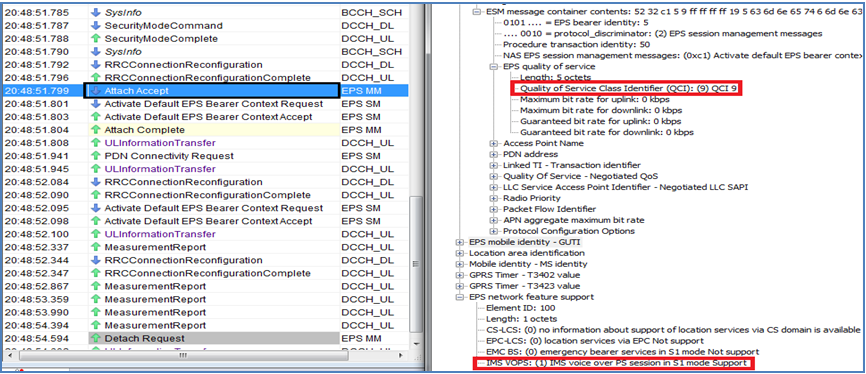
Task: Expand APN aggregate maximum bit rate
Action: 493,220
